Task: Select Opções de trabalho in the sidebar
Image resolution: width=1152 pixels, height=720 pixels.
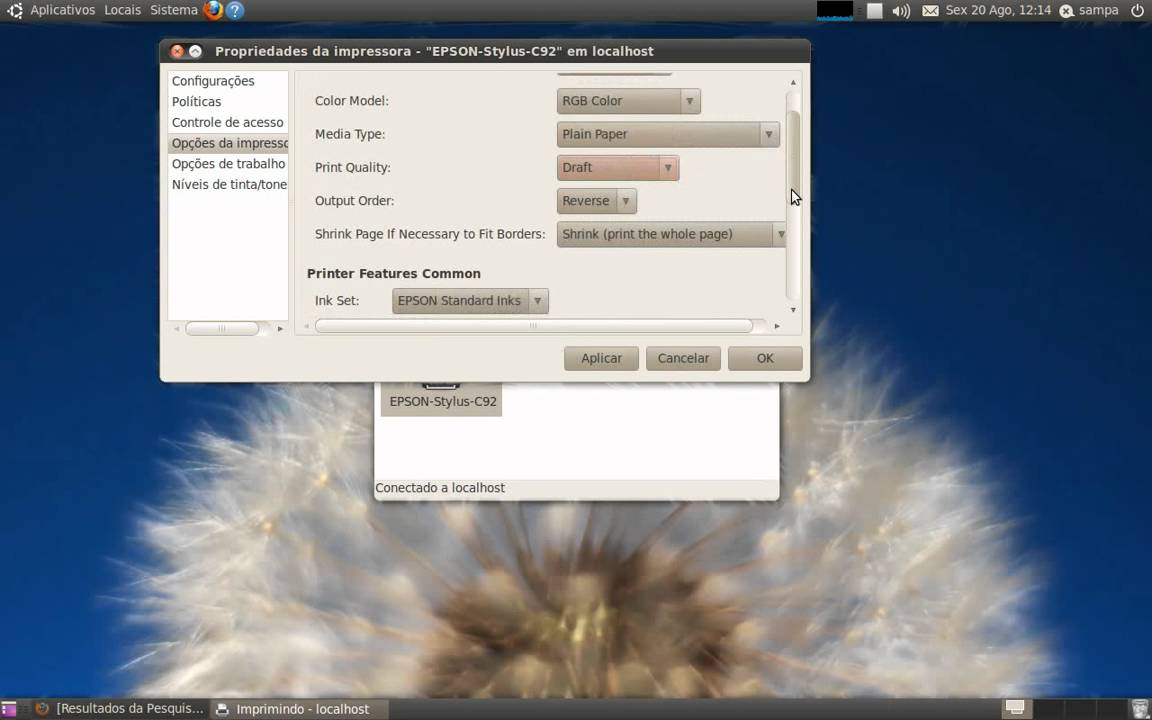Action: pyautogui.click(x=228, y=164)
